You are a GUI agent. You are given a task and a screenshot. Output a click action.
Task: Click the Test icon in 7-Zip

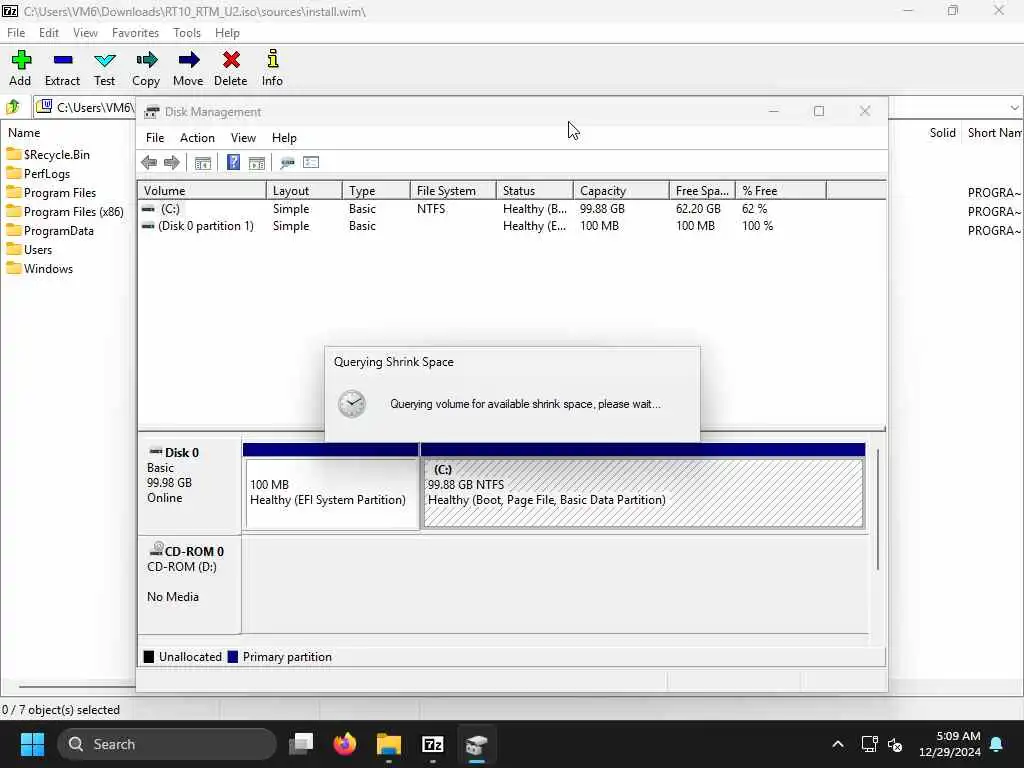click(x=104, y=68)
